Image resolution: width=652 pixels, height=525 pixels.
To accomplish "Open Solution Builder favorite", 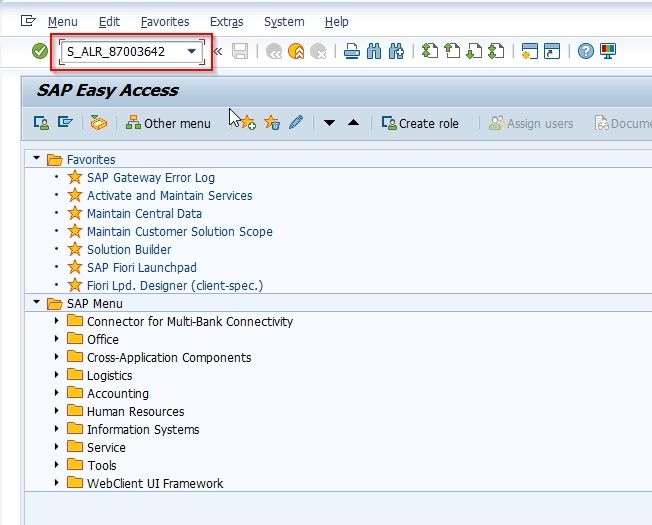I will [x=129, y=250].
